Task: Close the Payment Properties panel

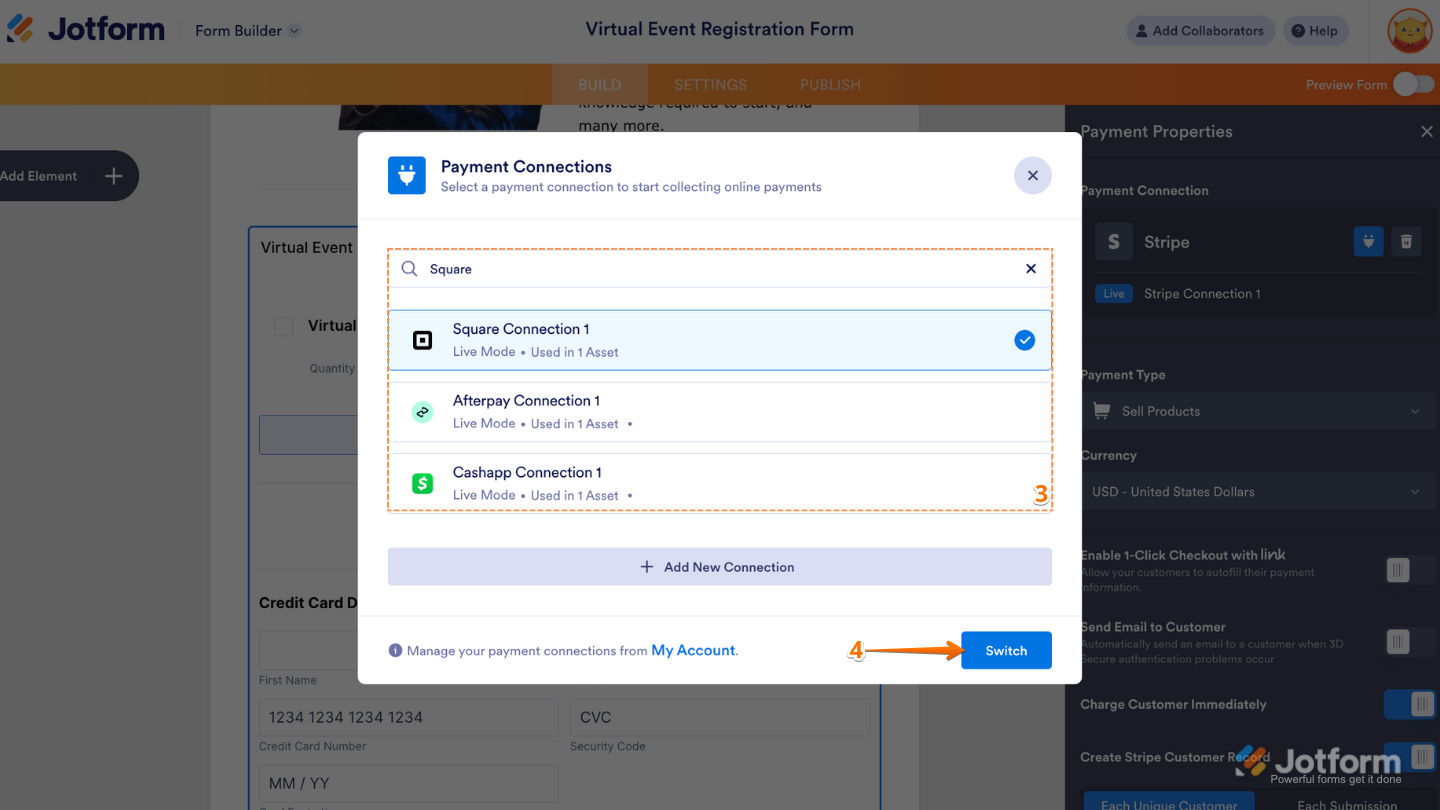Action: [x=1427, y=132]
